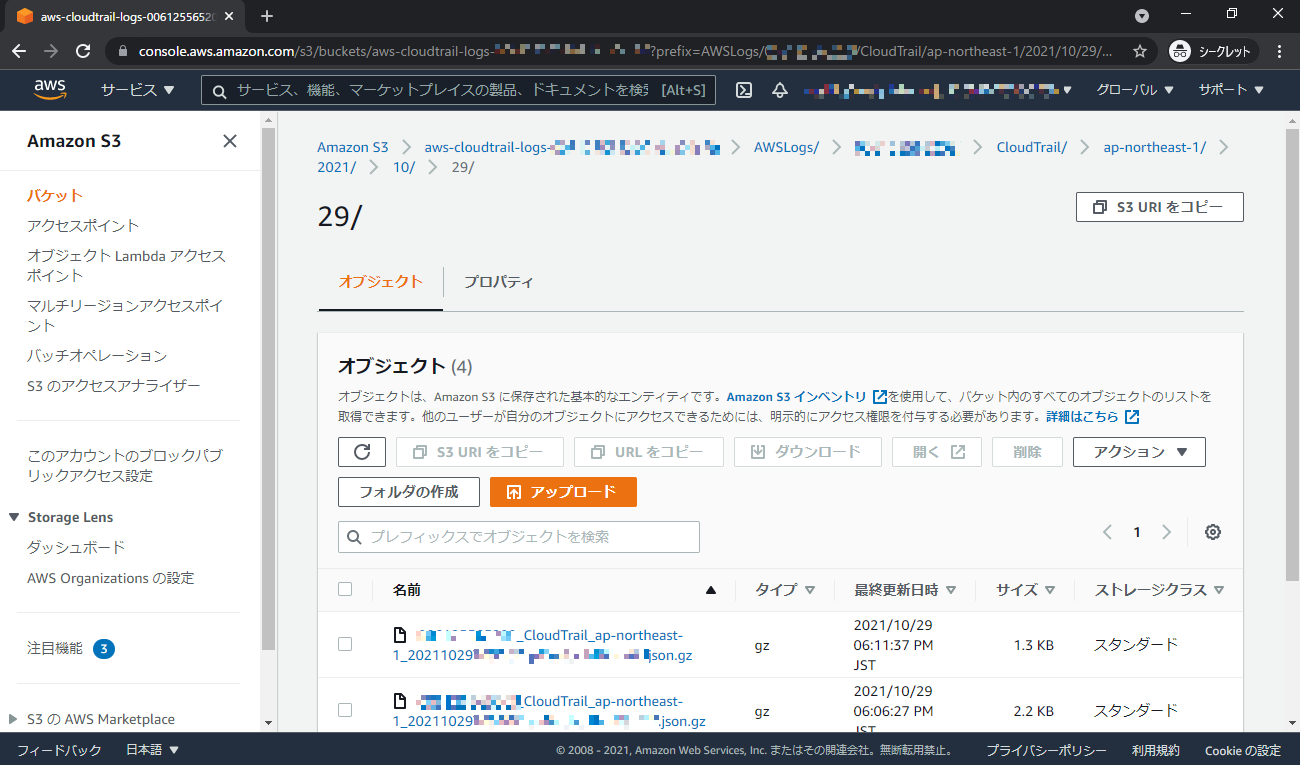
Task: Open プライバシーポリシー footer link
Action: (1046, 750)
